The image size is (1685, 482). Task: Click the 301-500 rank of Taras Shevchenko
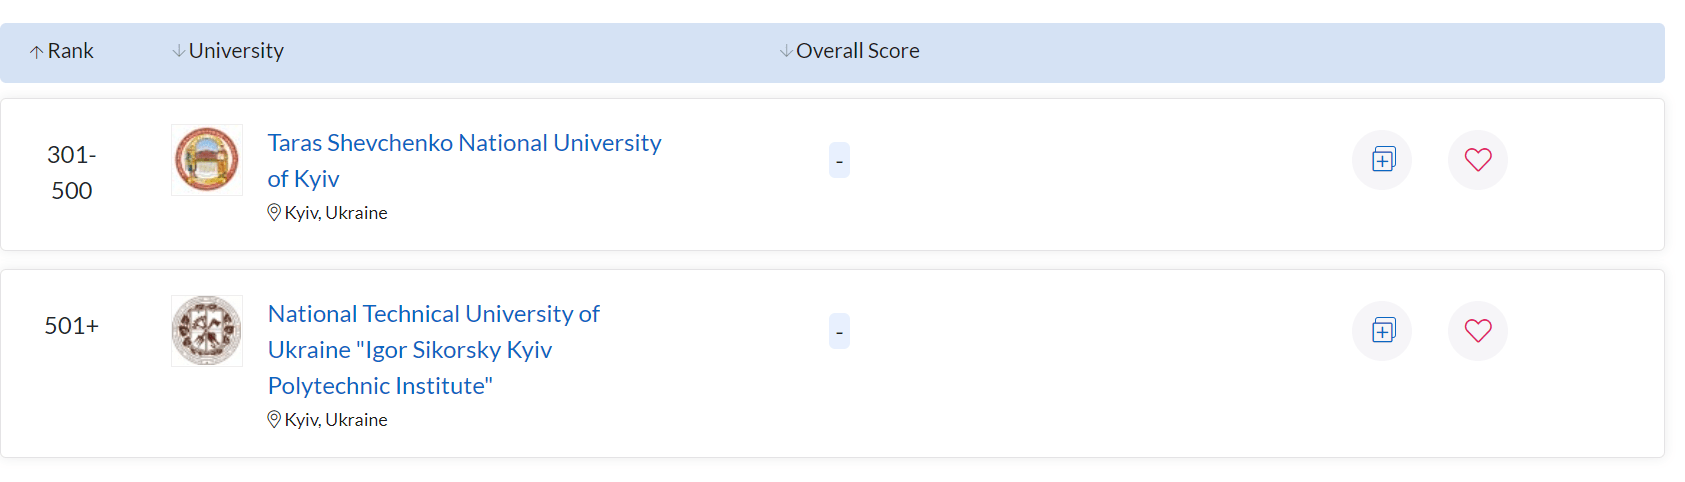pyautogui.click(x=72, y=172)
